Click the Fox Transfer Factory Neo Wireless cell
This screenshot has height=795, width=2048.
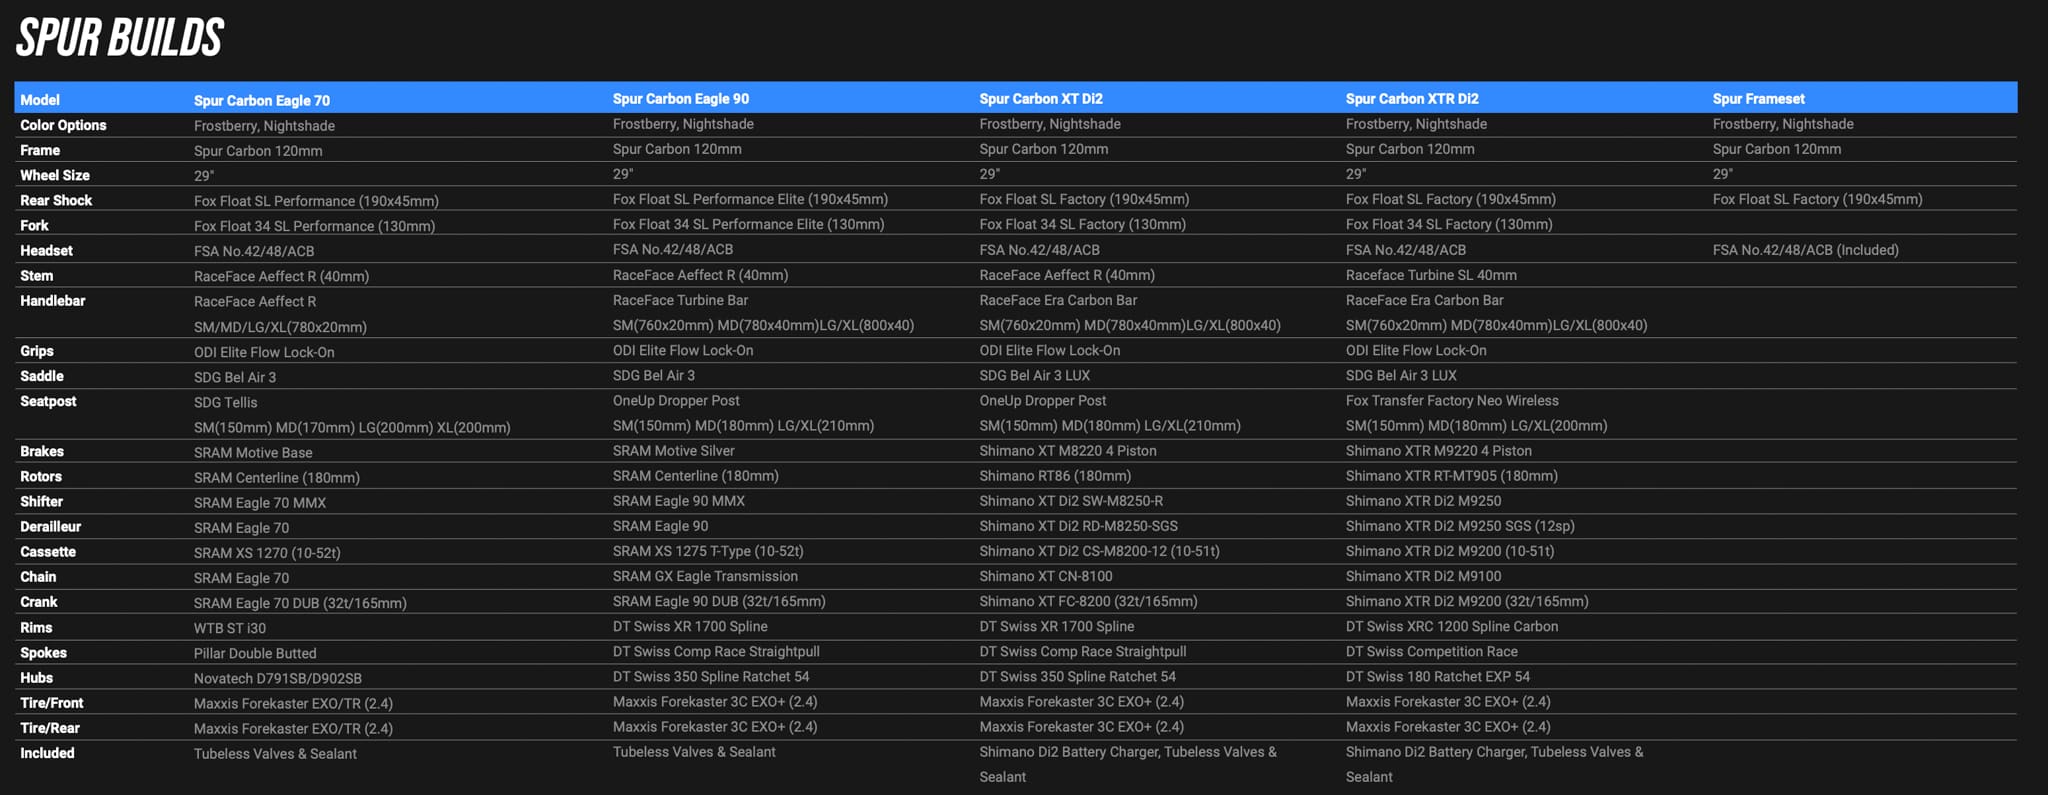pos(1451,400)
